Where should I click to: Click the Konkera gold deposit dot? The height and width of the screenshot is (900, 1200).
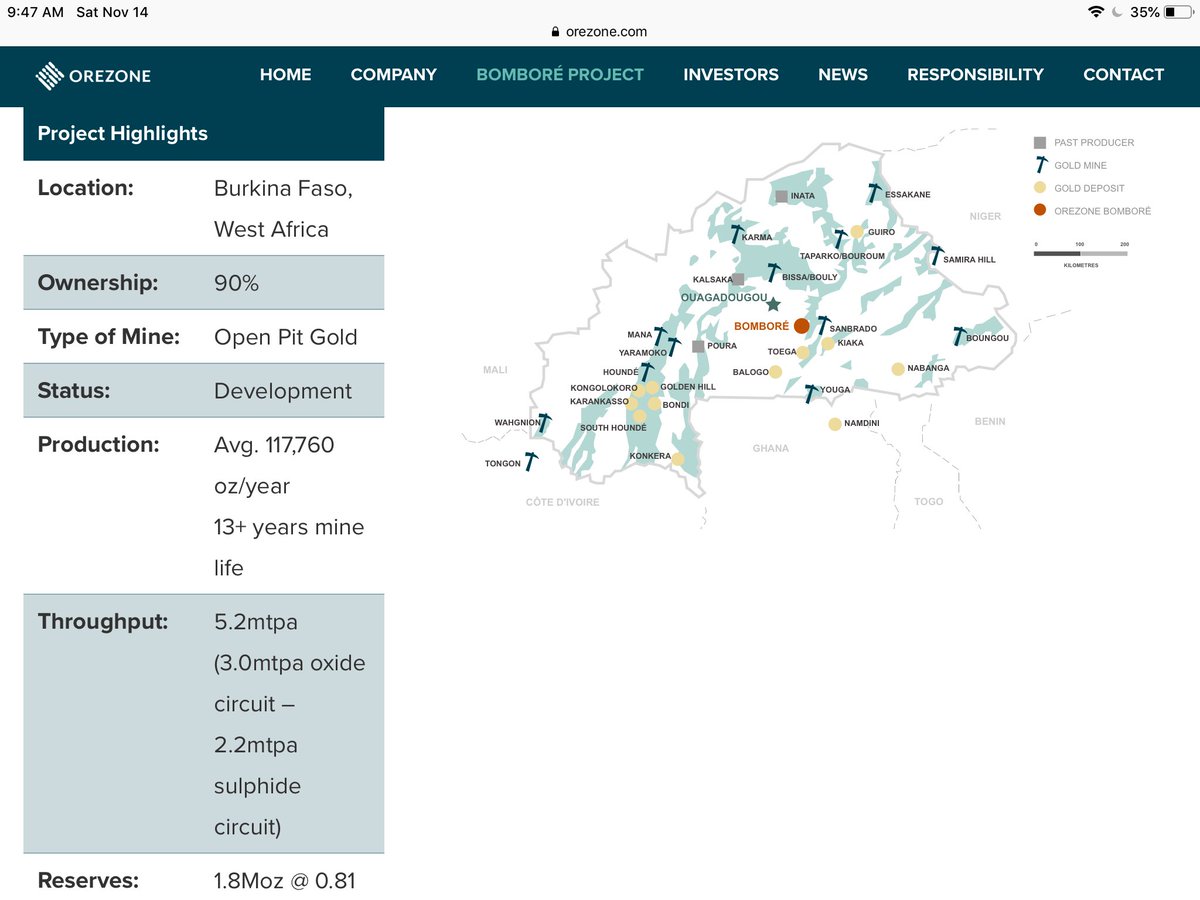678,459
